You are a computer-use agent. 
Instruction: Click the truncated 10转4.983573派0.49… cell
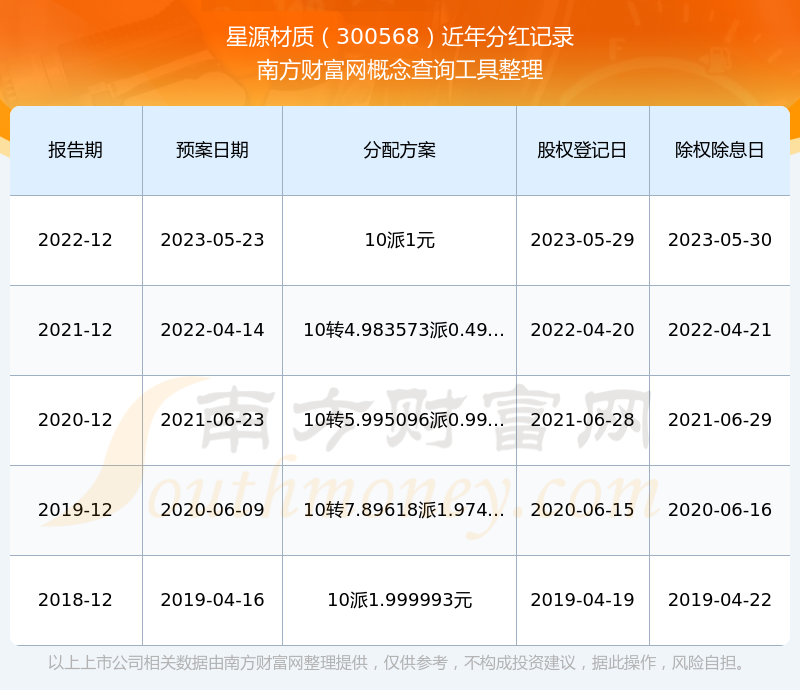click(x=403, y=330)
